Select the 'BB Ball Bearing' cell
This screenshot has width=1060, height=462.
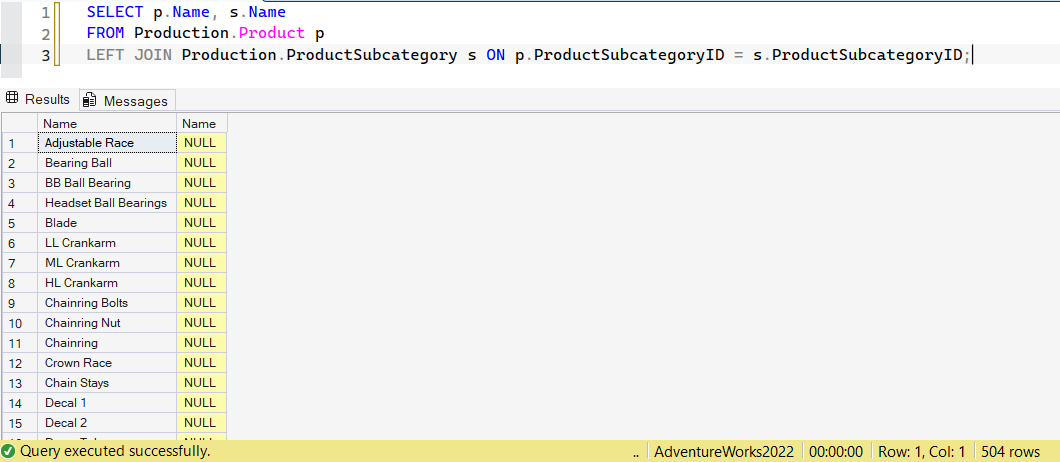(x=107, y=183)
